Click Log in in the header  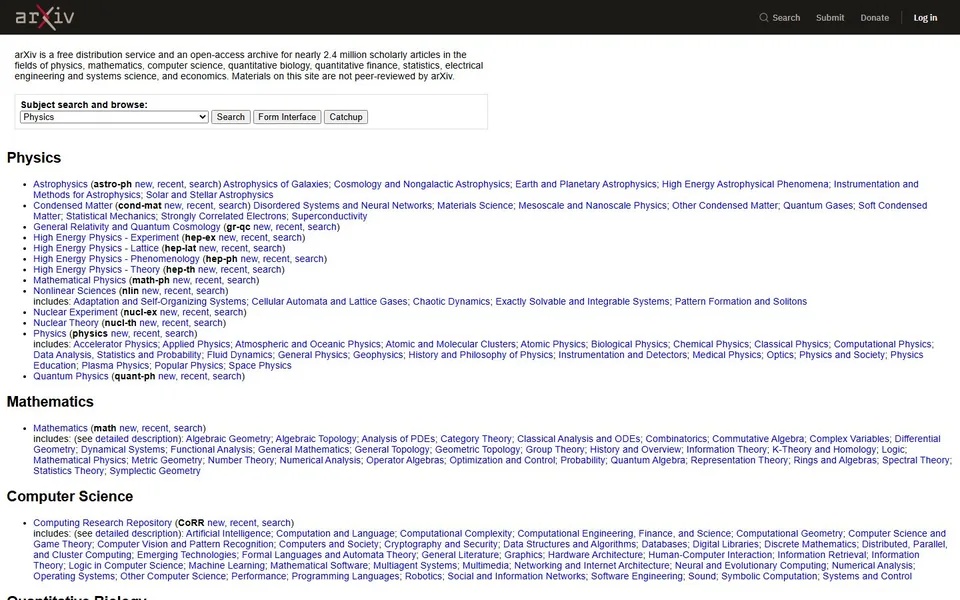click(925, 18)
